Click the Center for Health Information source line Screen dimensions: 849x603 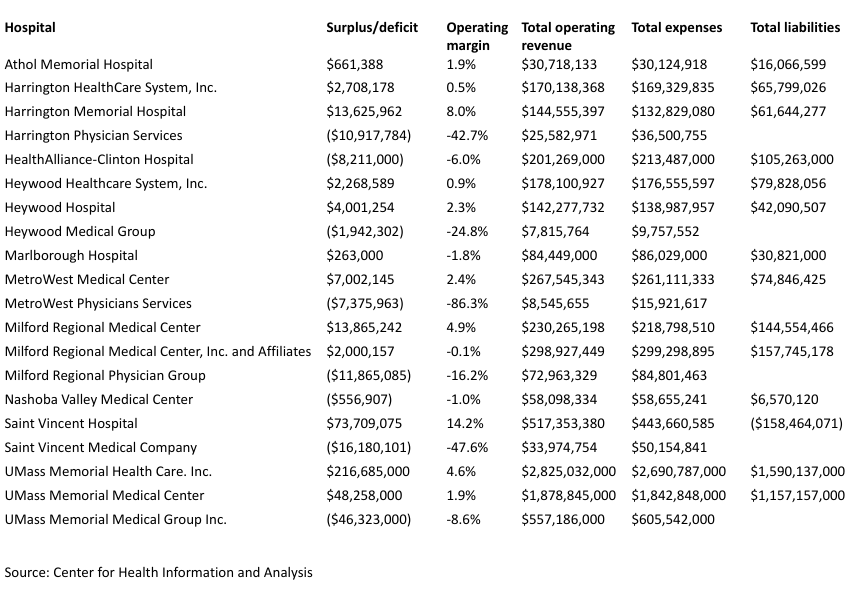158,573
